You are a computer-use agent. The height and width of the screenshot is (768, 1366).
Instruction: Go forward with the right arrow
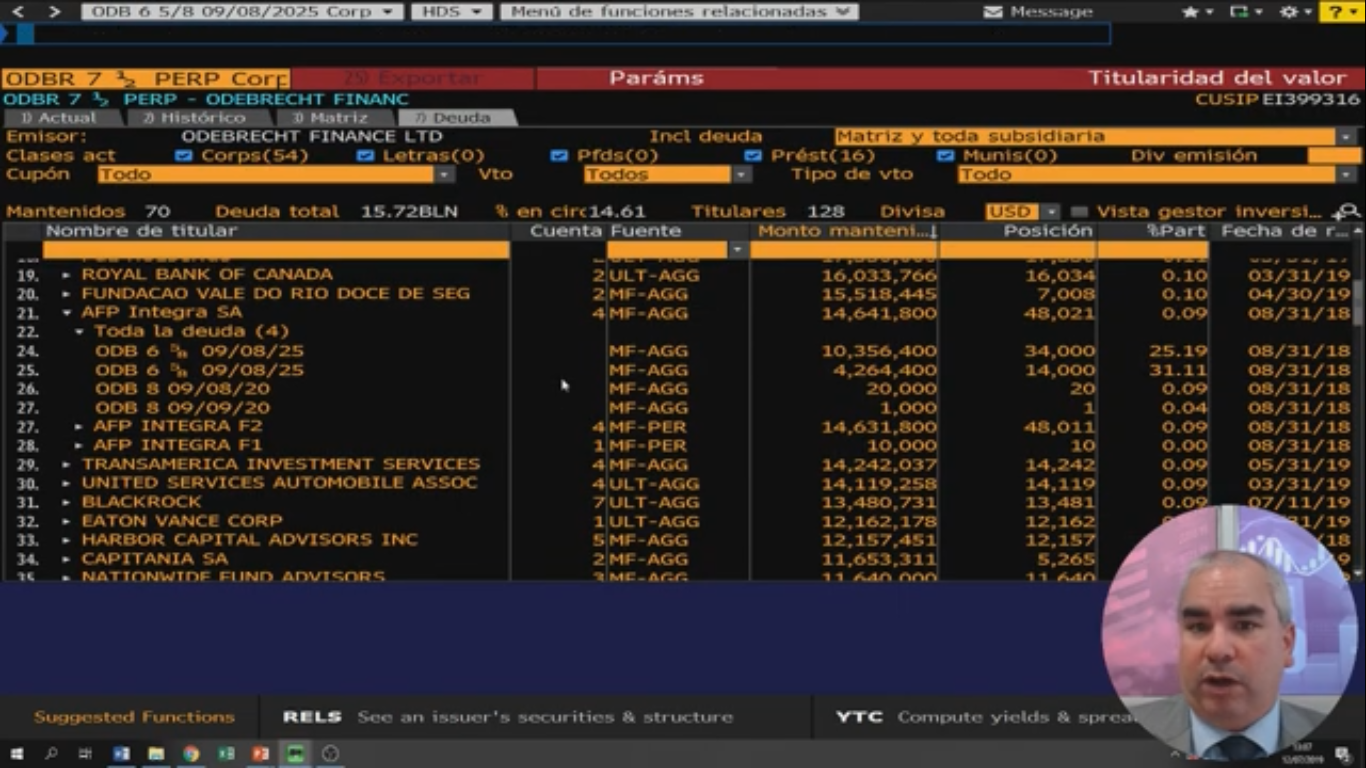point(54,12)
